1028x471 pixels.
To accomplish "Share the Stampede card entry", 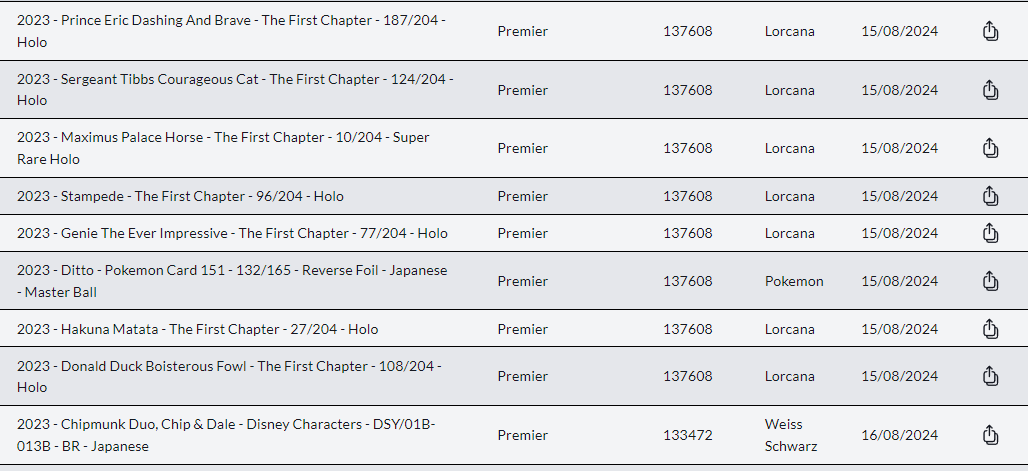I will (x=991, y=196).
